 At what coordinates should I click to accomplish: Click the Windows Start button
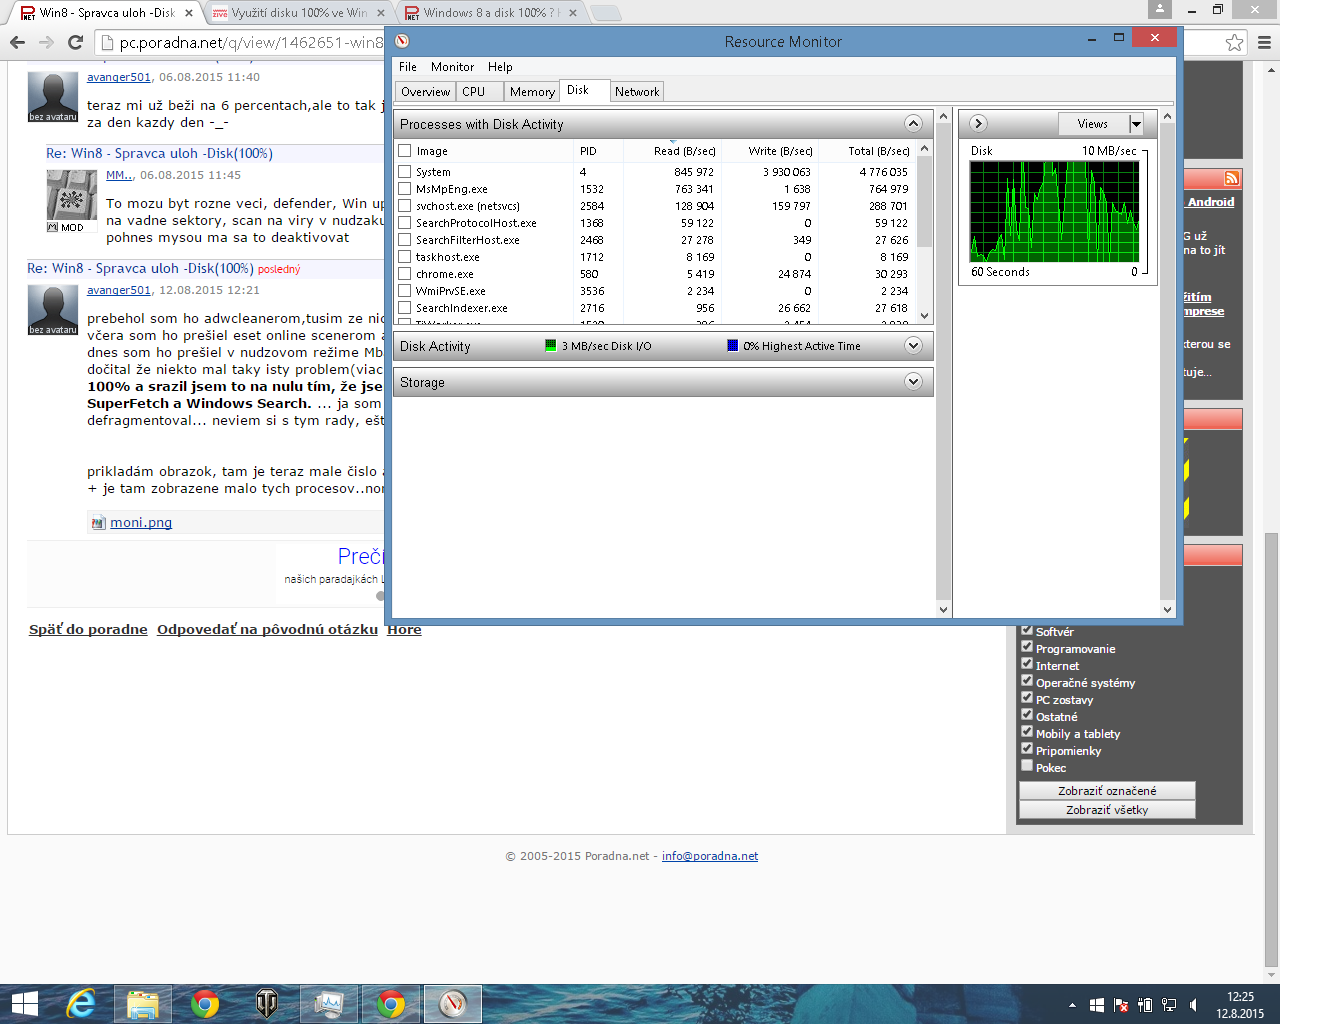(24, 1003)
